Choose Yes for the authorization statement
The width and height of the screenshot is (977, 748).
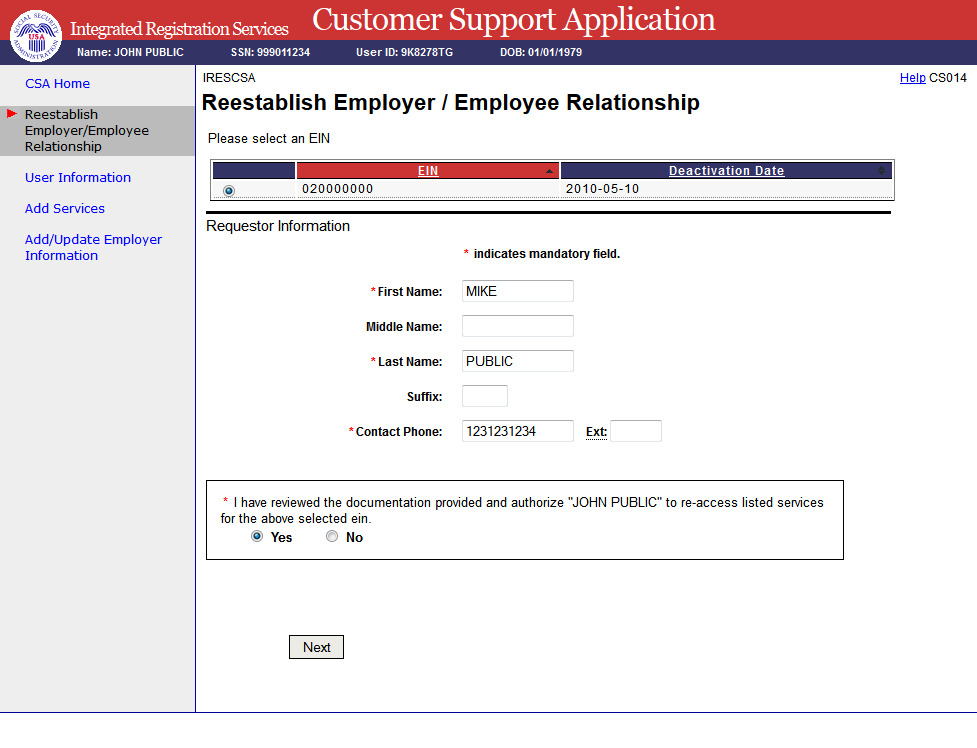click(257, 537)
